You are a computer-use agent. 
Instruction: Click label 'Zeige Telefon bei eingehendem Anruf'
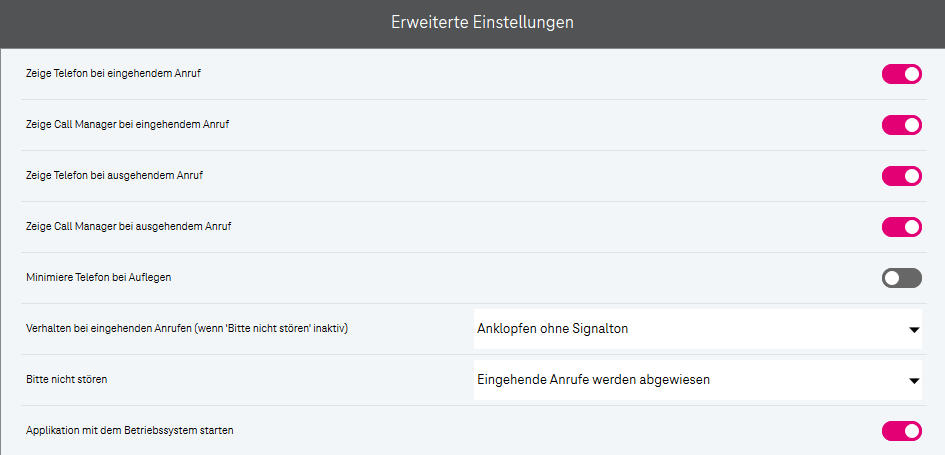click(x=114, y=74)
